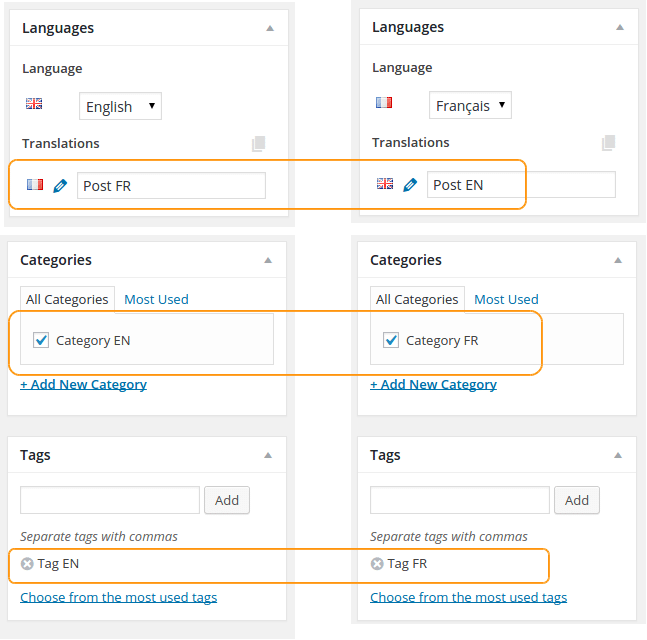Focus the Post FR translation input field
Image resolution: width=647 pixels, height=640 pixels.
(x=171, y=186)
